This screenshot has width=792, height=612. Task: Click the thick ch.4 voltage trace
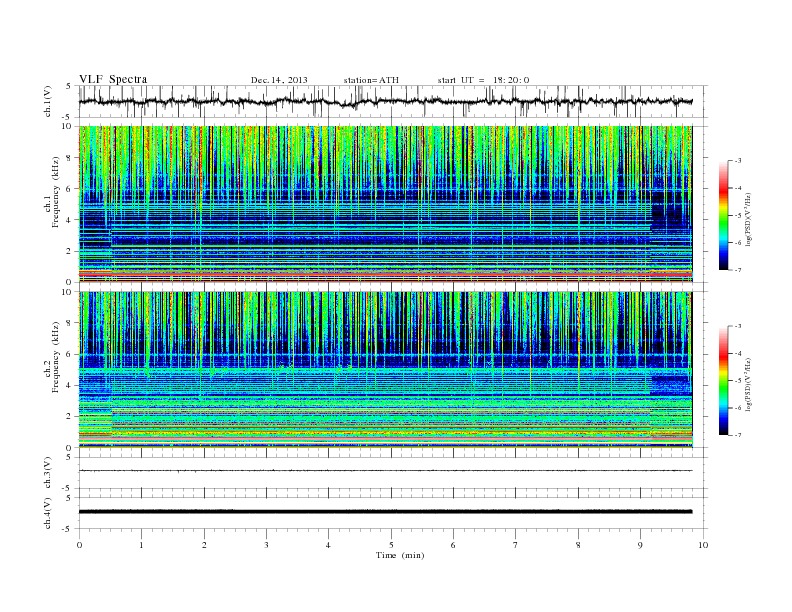(385, 512)
